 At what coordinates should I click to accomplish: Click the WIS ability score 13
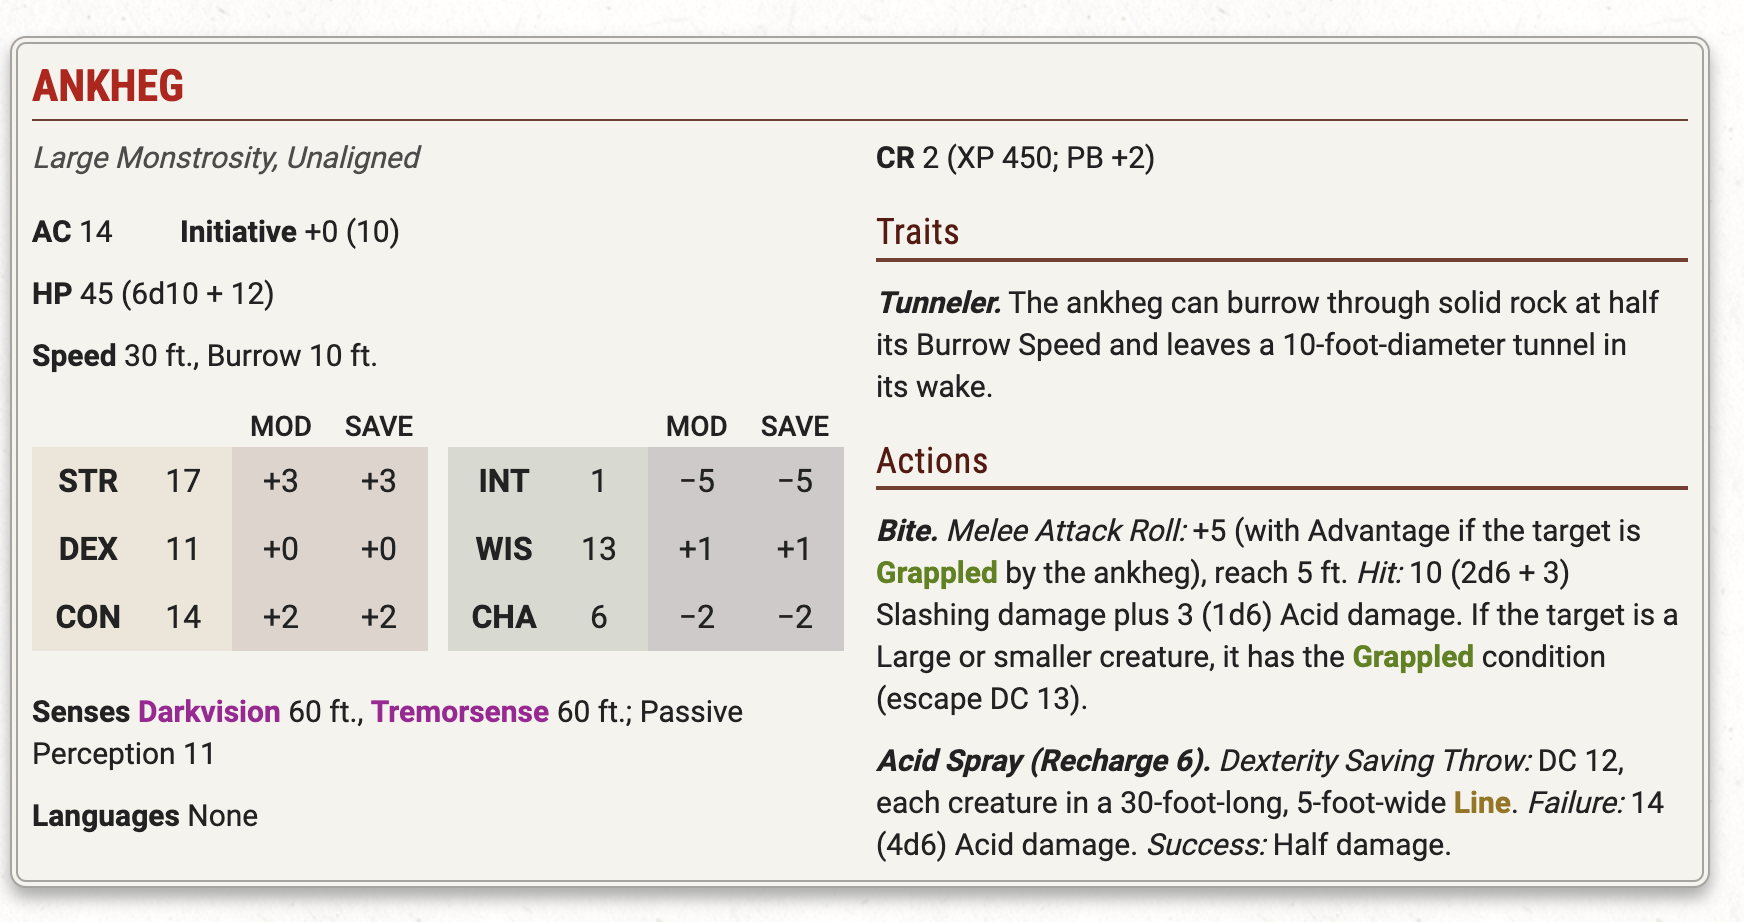coord(598,549)
